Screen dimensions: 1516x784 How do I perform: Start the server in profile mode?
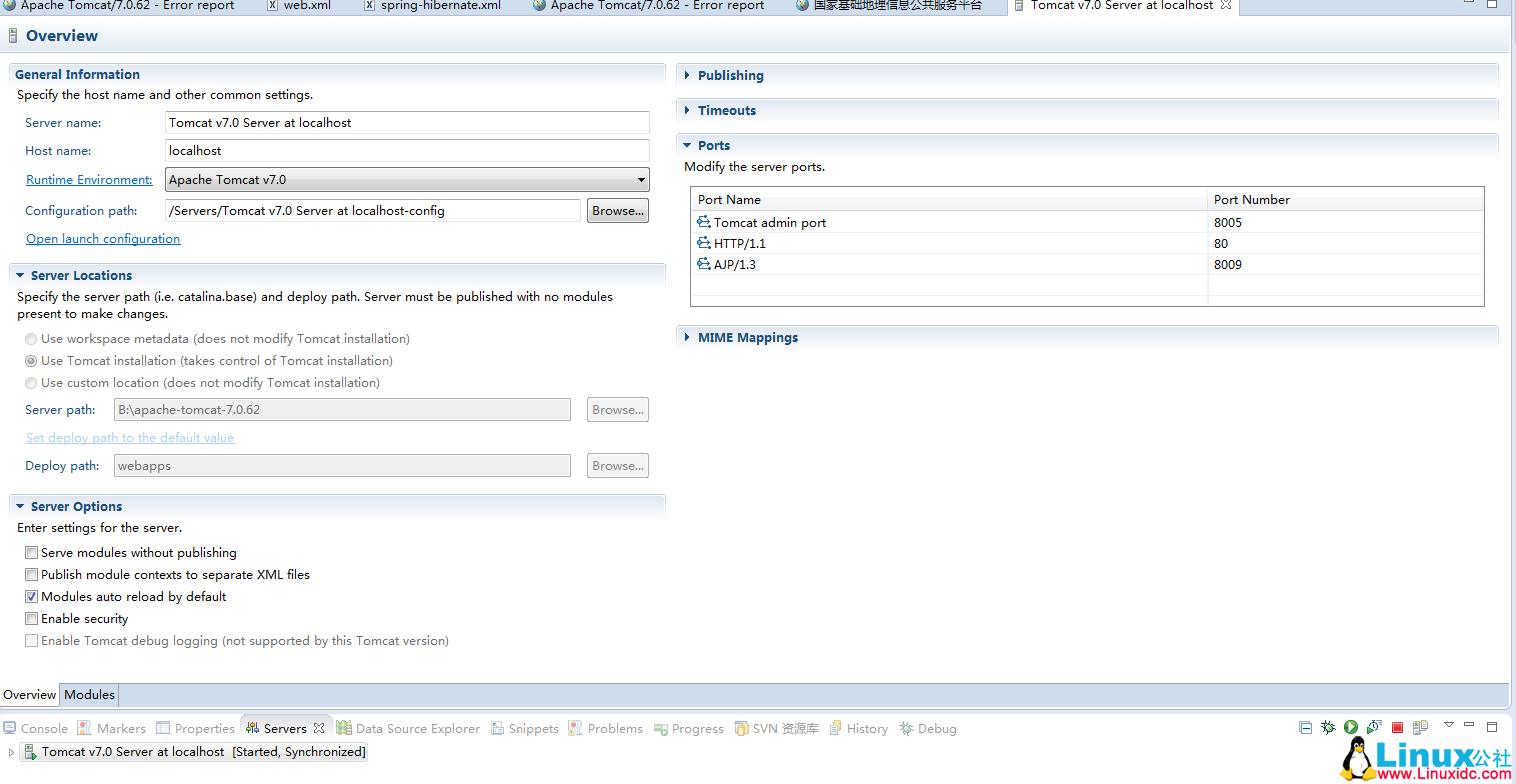tap(1375, 728)
